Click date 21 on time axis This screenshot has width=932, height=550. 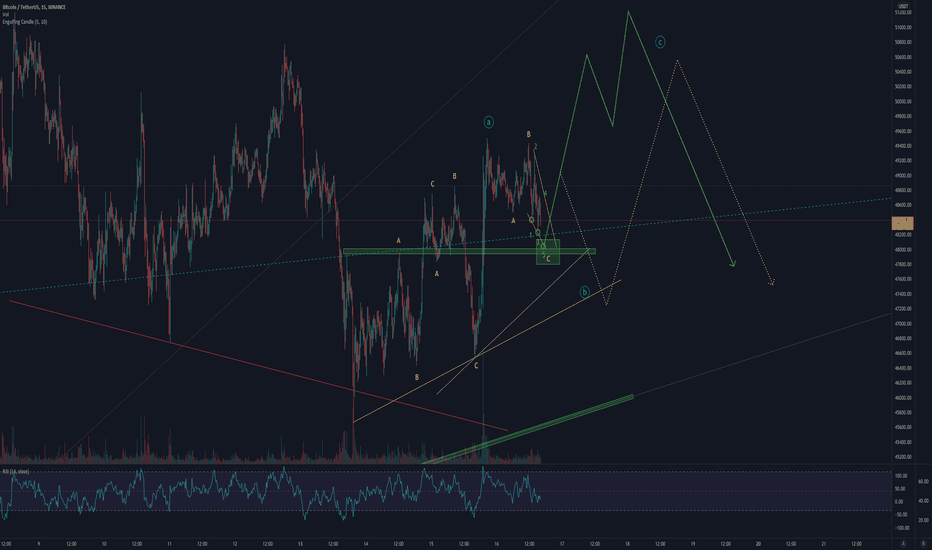click(823, 543)
